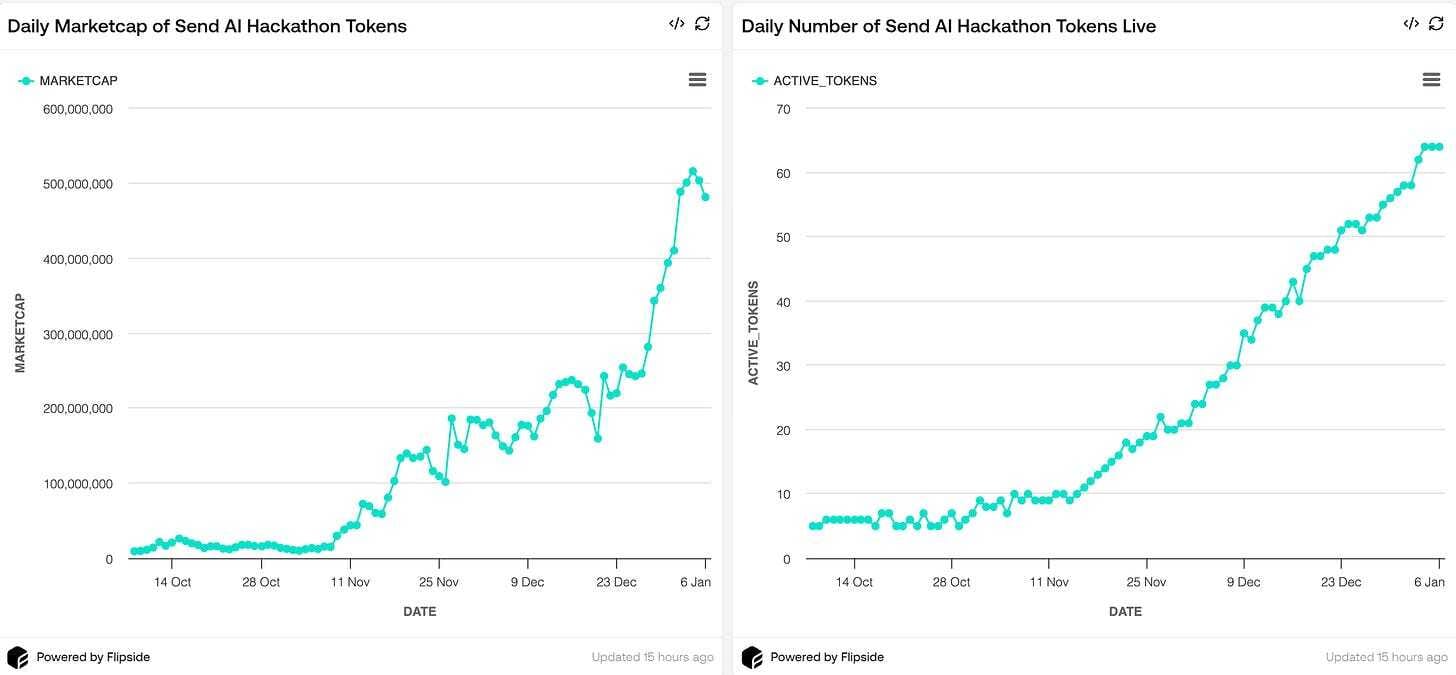Screen dimensions: 1456x675
Task: Refresh the Daily Marketcap chart
Action: tap(703, 24)
